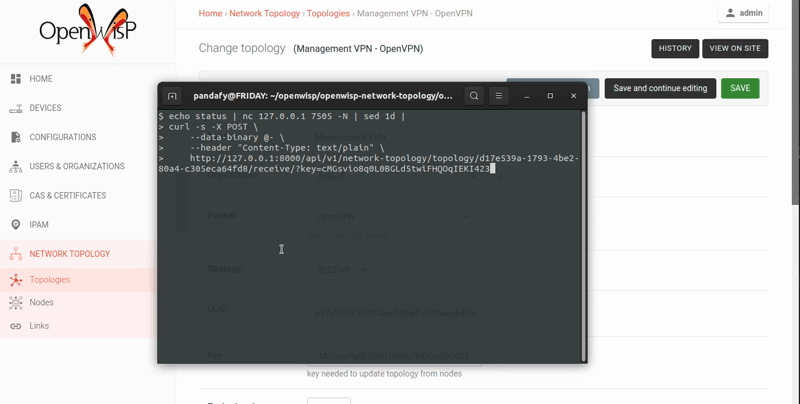The height and width of the screenshot is (404, 800).
Task: Click 'key needed to update topology from nodes' text
Action: [384, 374]
